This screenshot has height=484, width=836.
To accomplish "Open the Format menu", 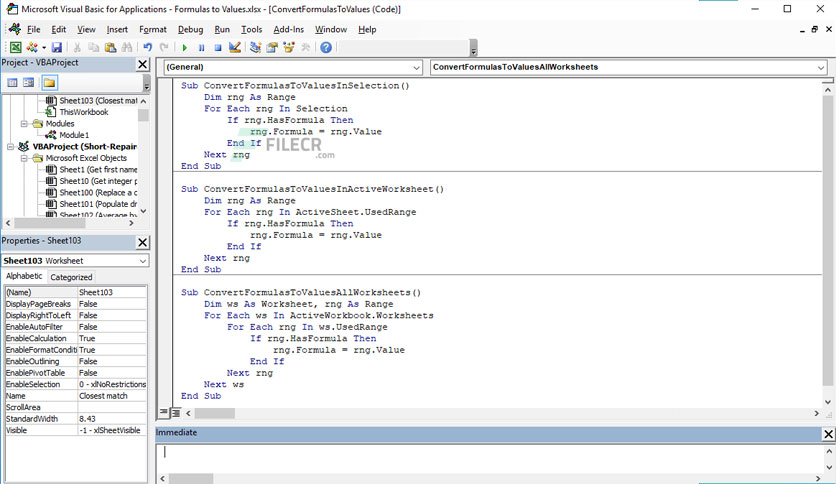I will tap(152, 29).
